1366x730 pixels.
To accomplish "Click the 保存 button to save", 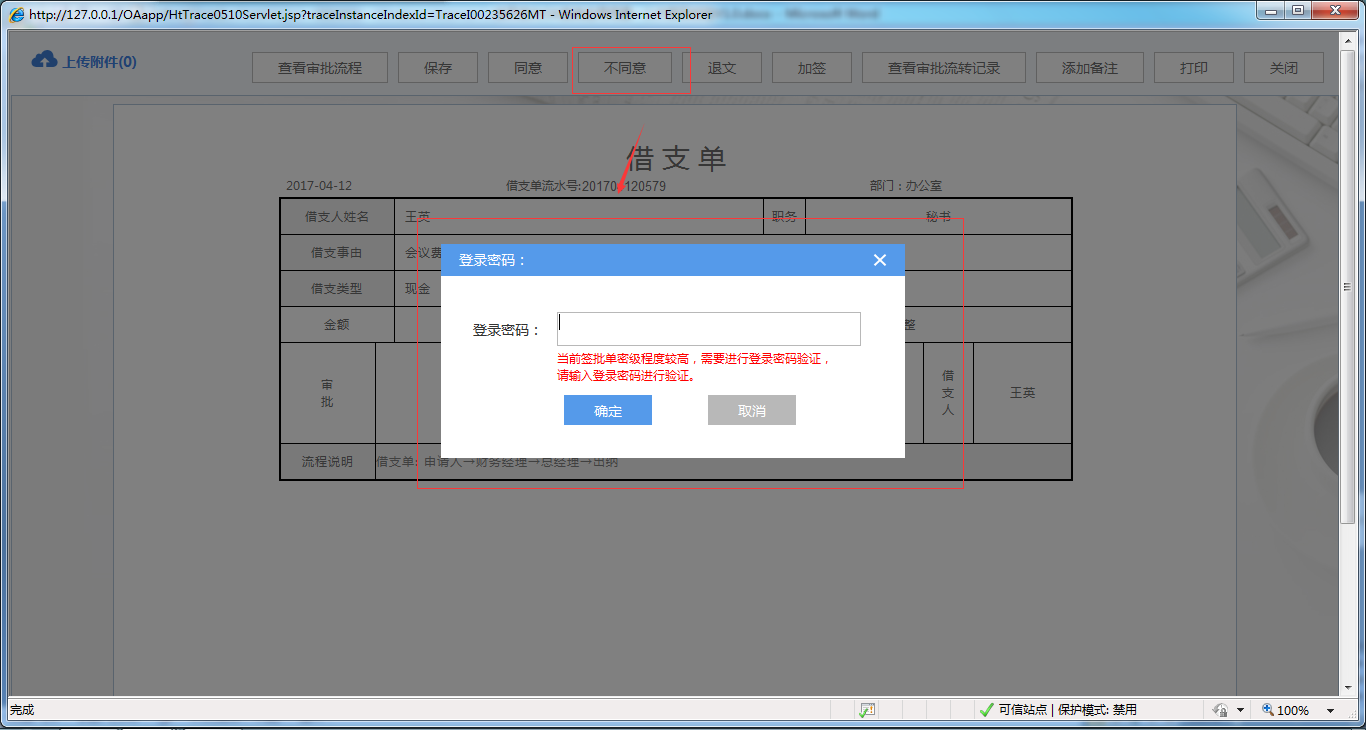I will (438, 67).
